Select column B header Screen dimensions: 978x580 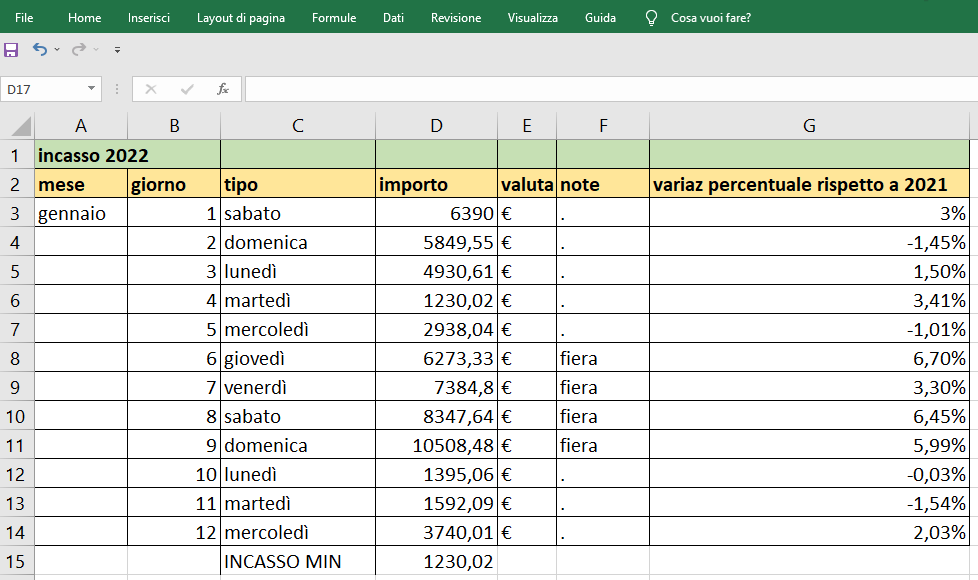174,126
